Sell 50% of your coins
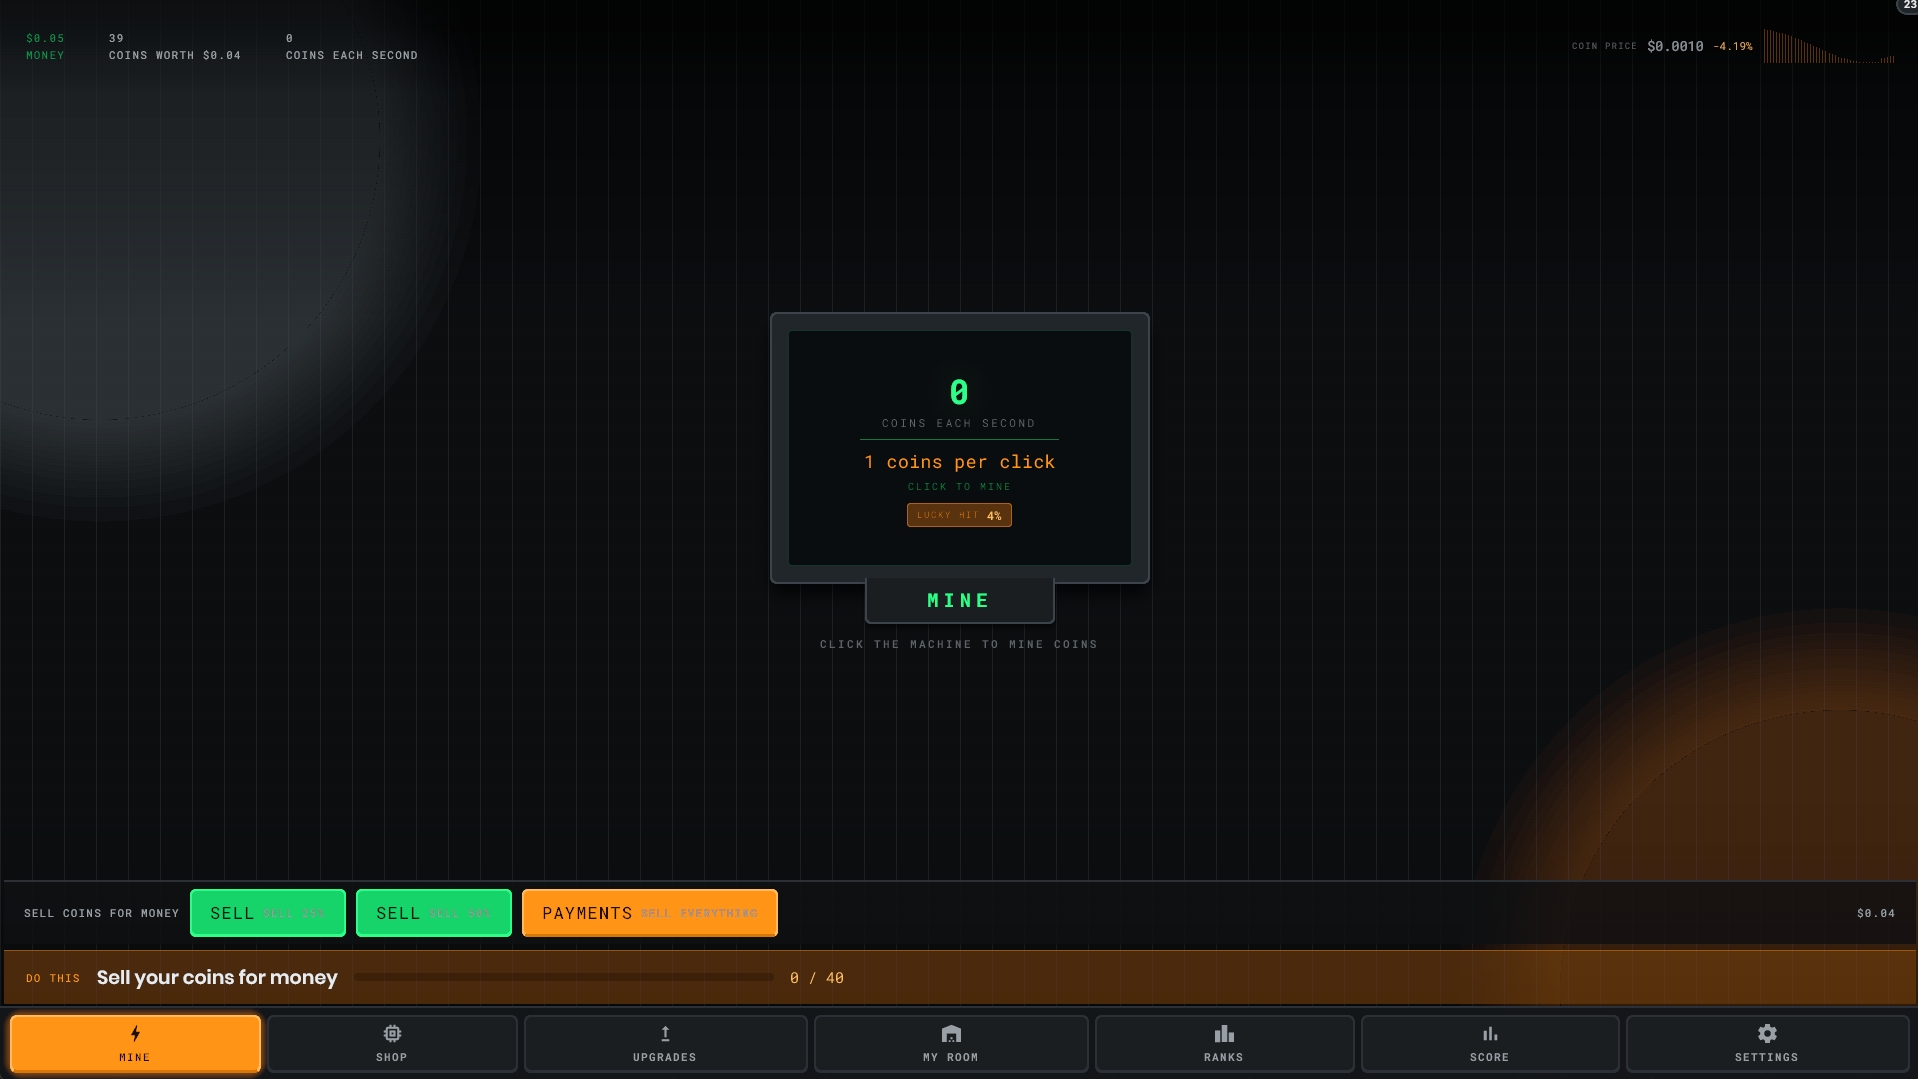This screenshot has width=1918, height=1079. click(x=434, y=913)
